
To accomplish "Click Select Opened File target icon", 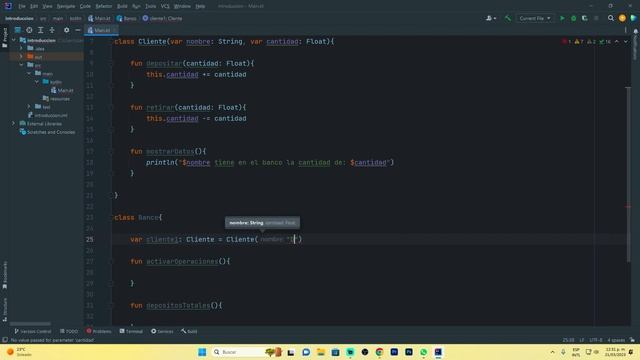I will pyautogui.click(x=29, y=30).
